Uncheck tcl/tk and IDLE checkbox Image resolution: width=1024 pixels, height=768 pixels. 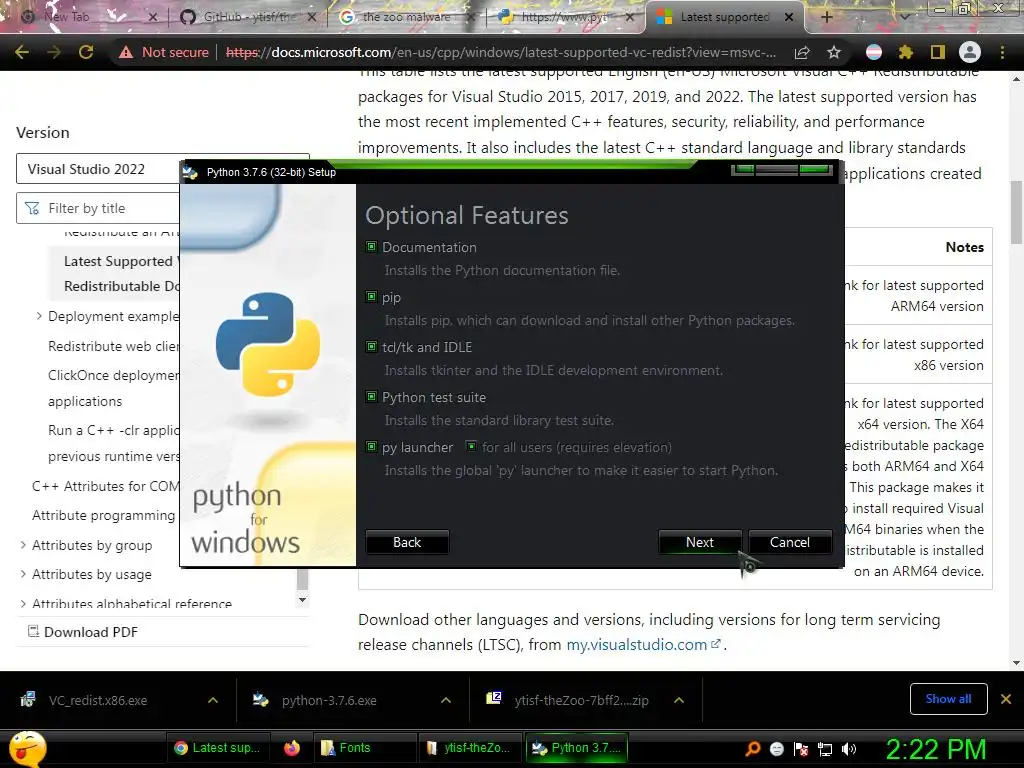tap(372, 347)
